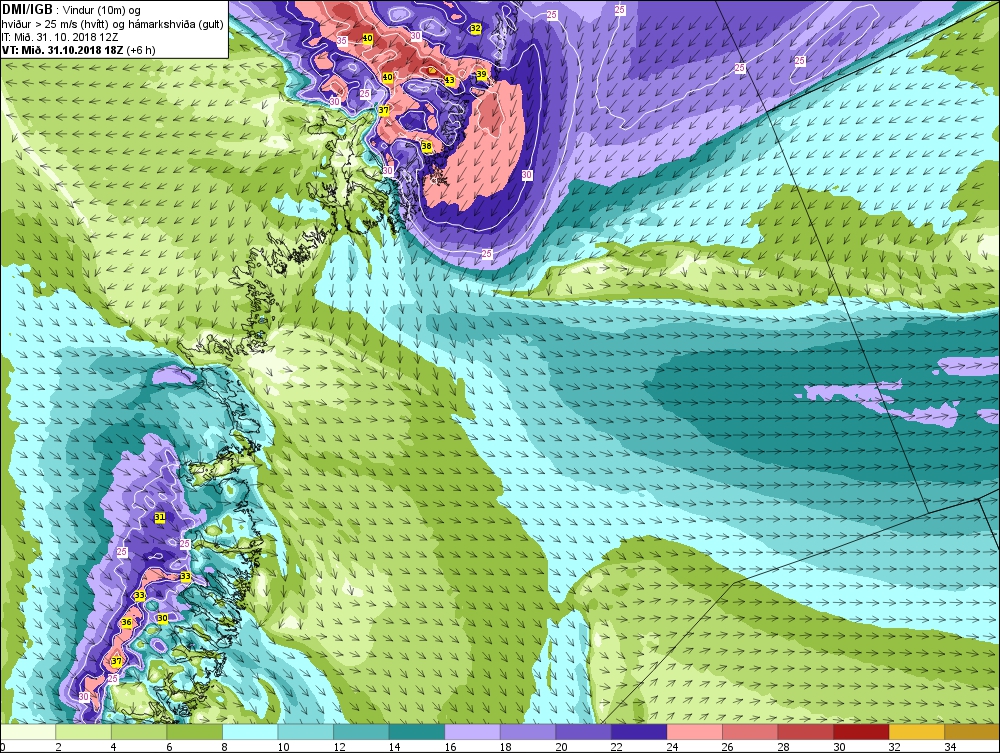This screenshot has height=753, width=1000.
Task: Click the 'VT: Mið. 31.10.2018 18Z' valid time
Action: pos(62,50)
